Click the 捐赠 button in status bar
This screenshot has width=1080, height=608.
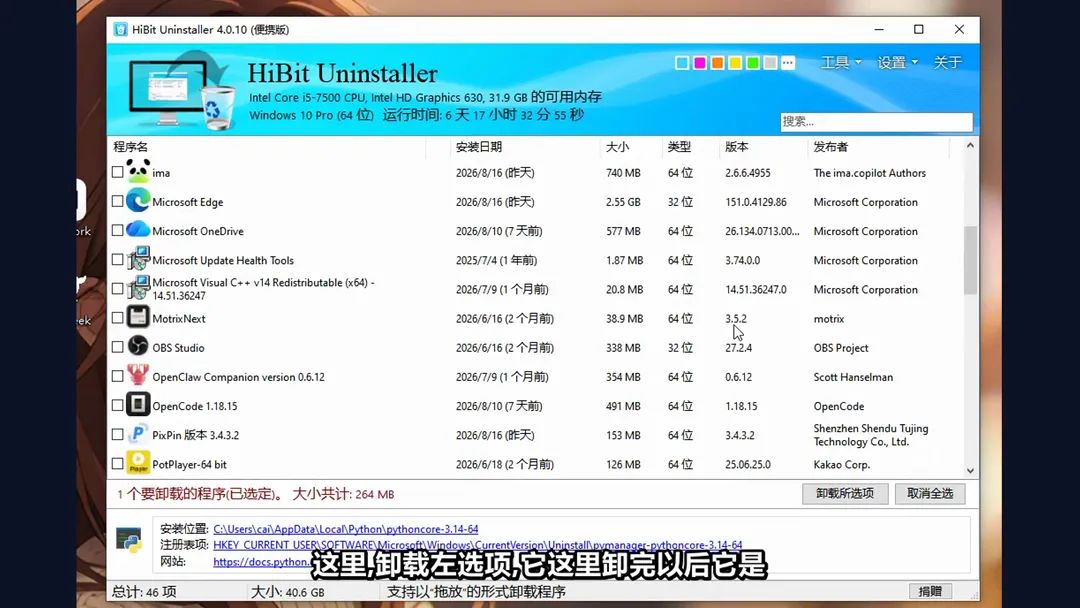930,591
